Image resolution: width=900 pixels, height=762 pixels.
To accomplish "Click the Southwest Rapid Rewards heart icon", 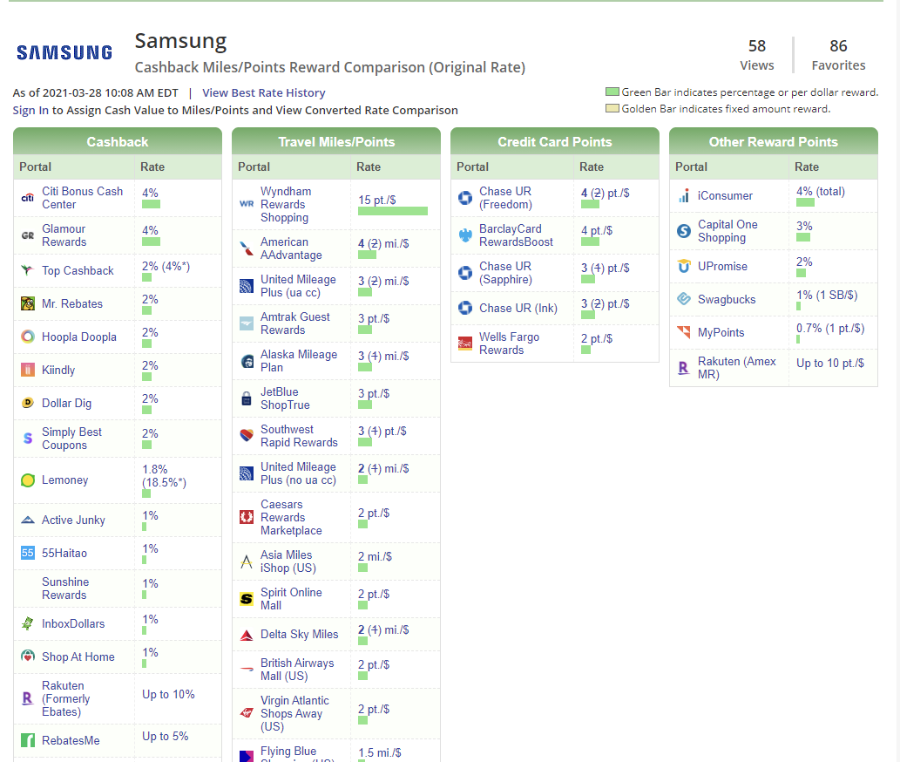I will tap(246, 436).
